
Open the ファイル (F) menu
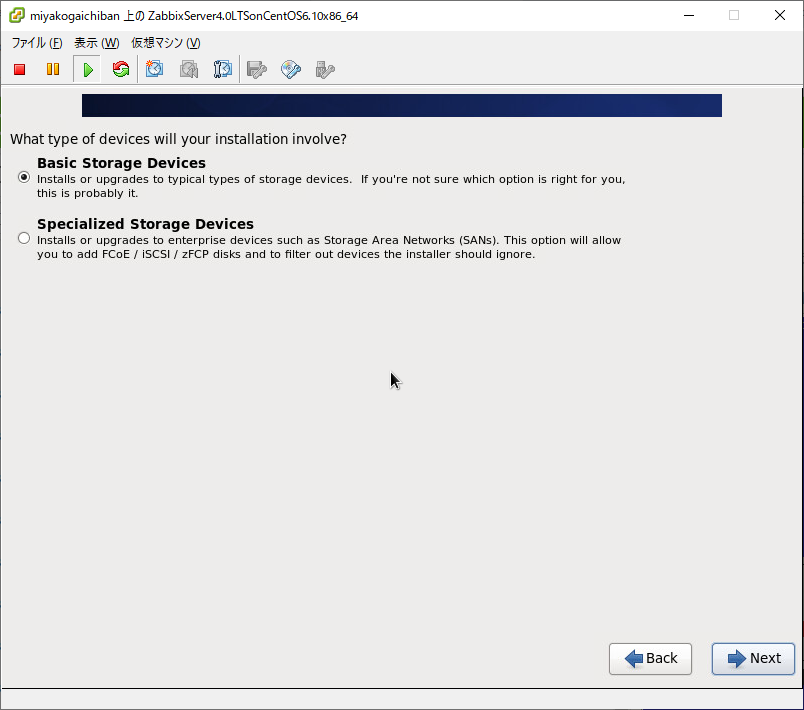37,43
